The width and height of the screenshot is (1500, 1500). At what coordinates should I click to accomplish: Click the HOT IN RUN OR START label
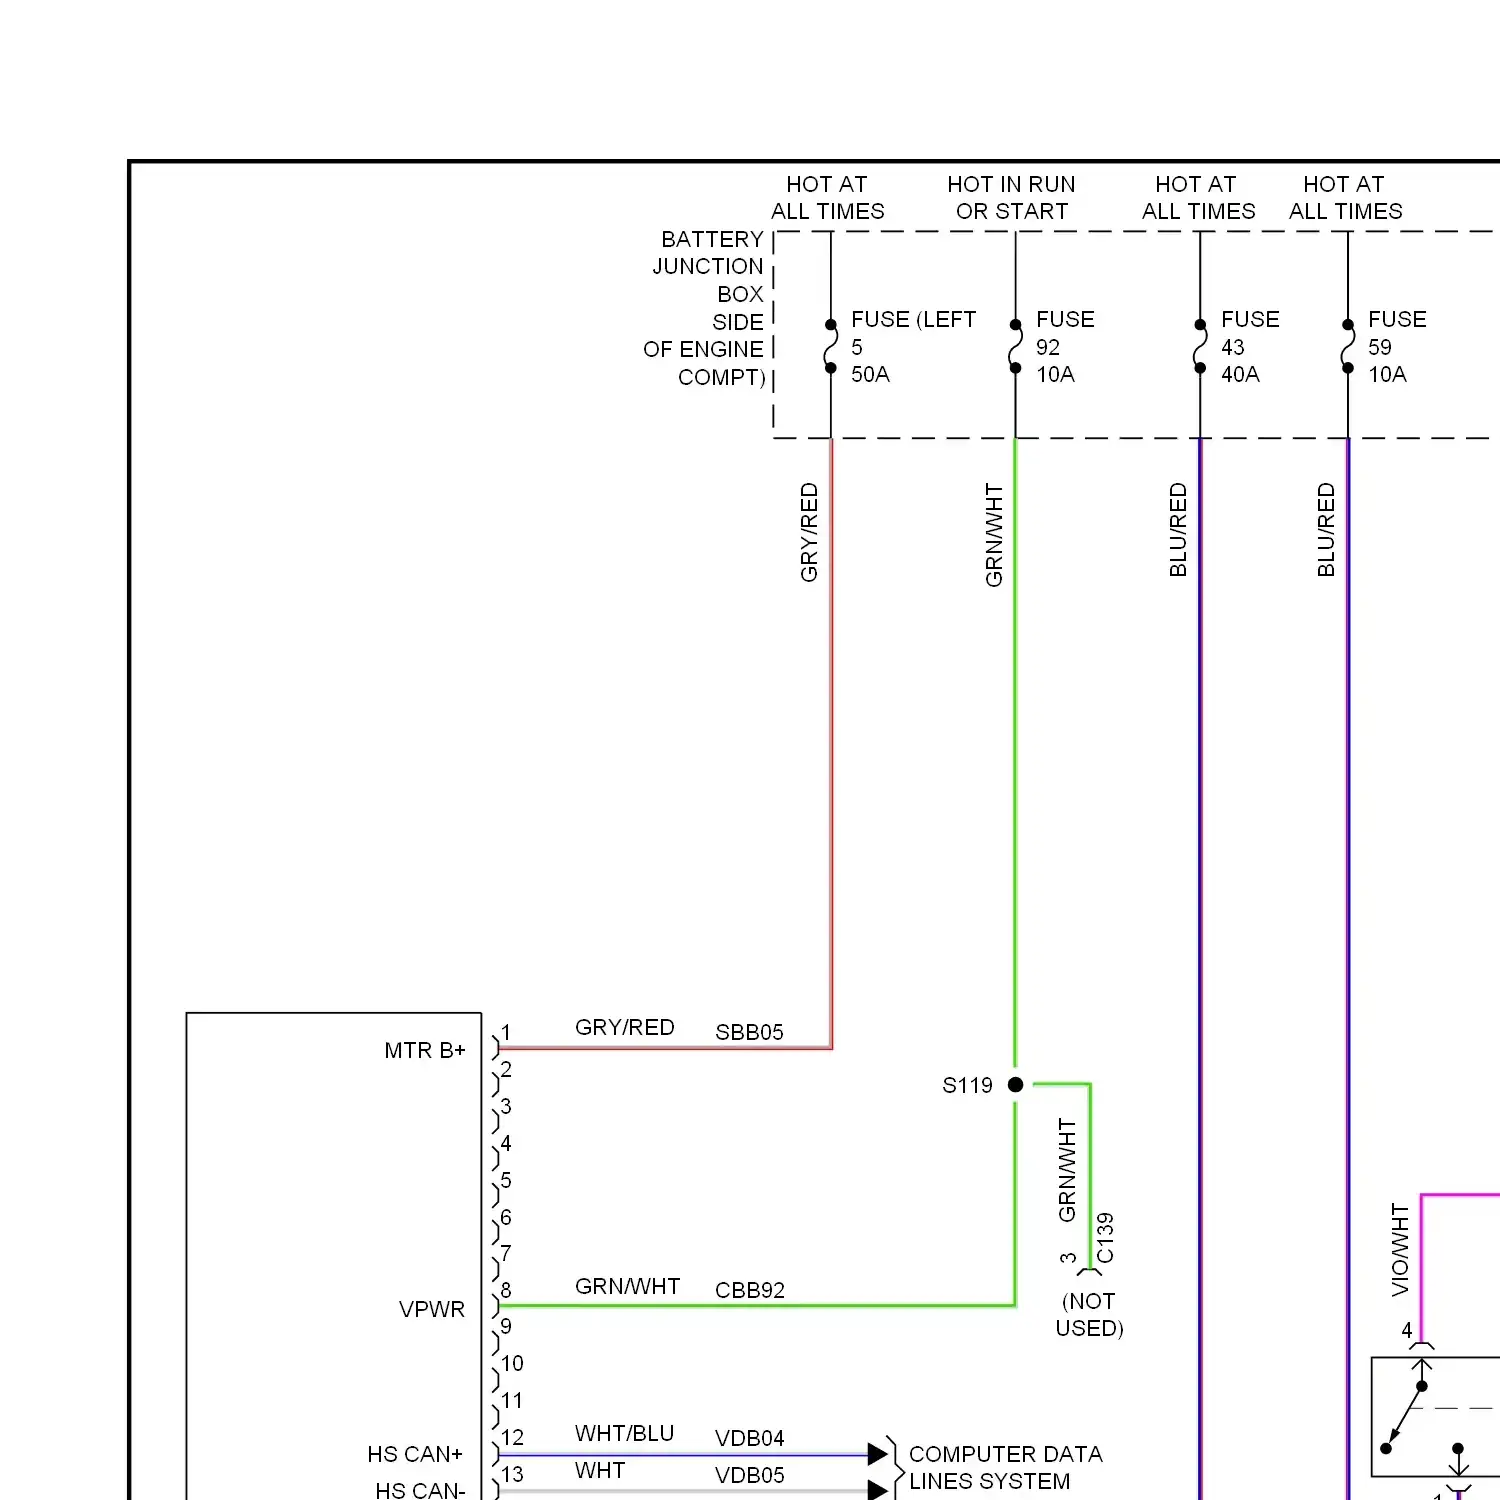1011,197
